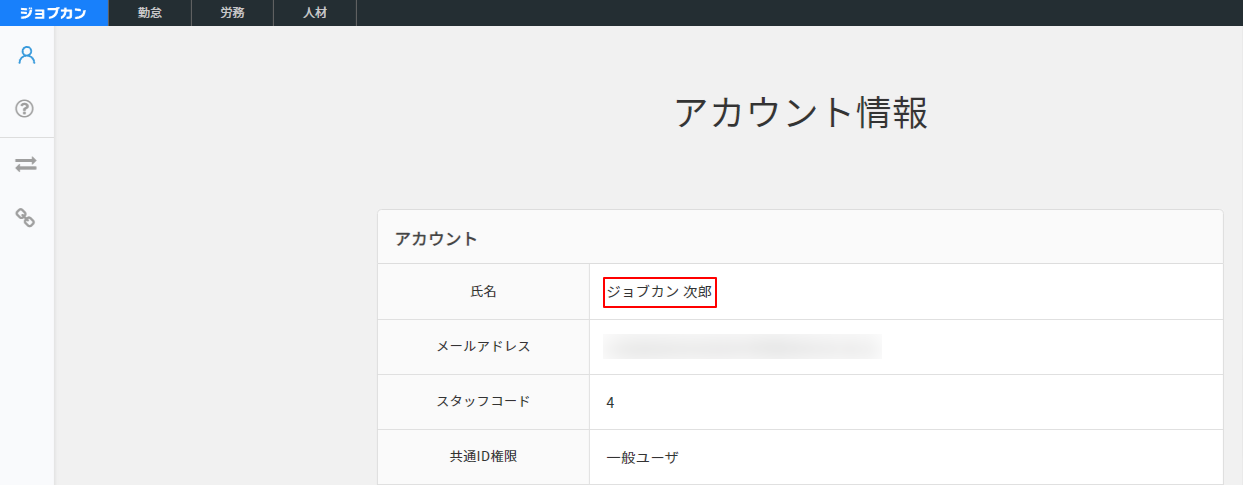The width and height of the screenshot is (1243, 485).
Task: Click the メールアドレス row label
Action: point(483,347)
